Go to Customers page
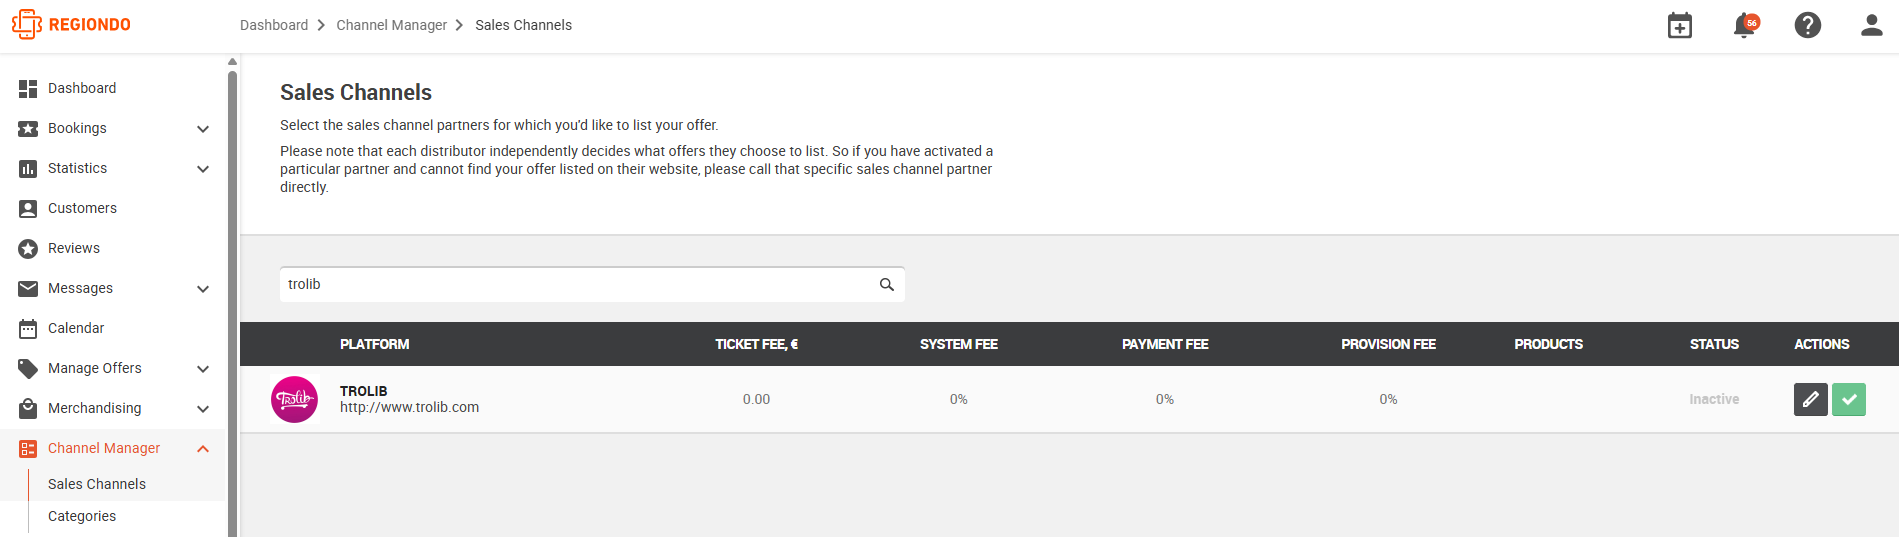The height and width of the screenshot is (537, 1899). pyautogui.click(x=82, y=208)
